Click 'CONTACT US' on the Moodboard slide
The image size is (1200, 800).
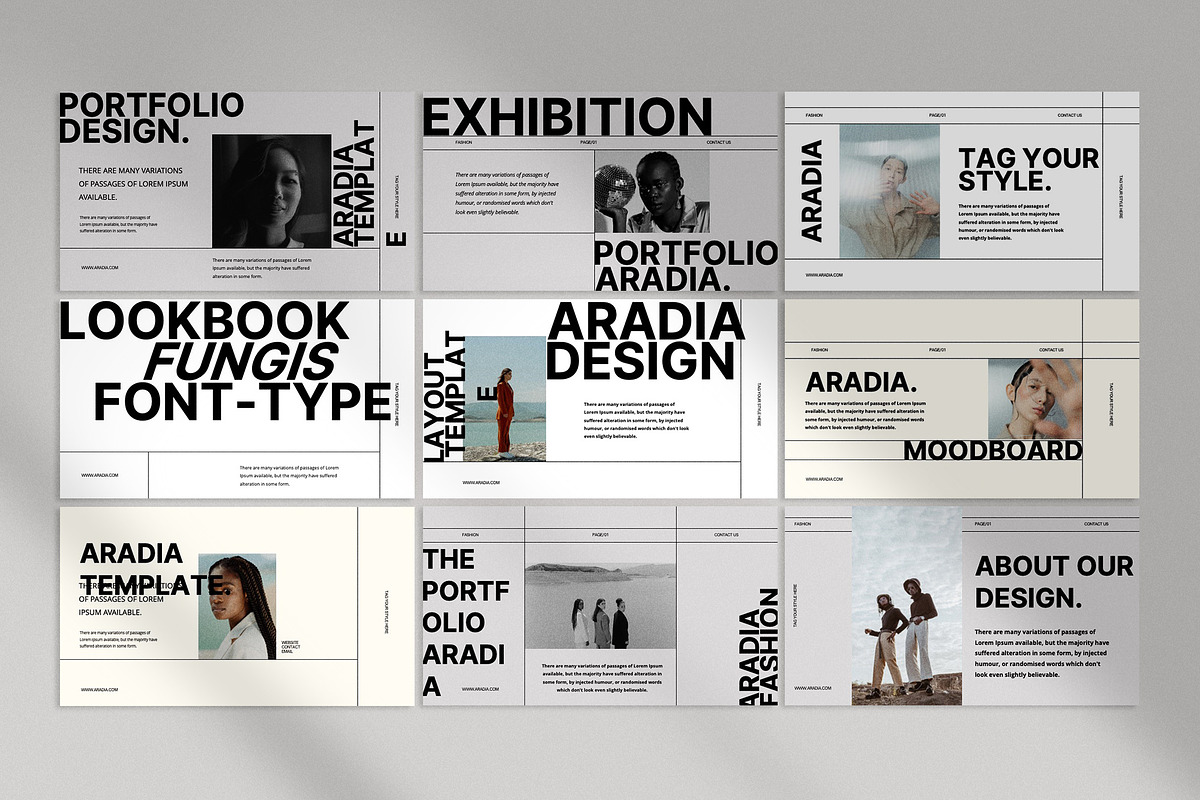pos(1051,350)
